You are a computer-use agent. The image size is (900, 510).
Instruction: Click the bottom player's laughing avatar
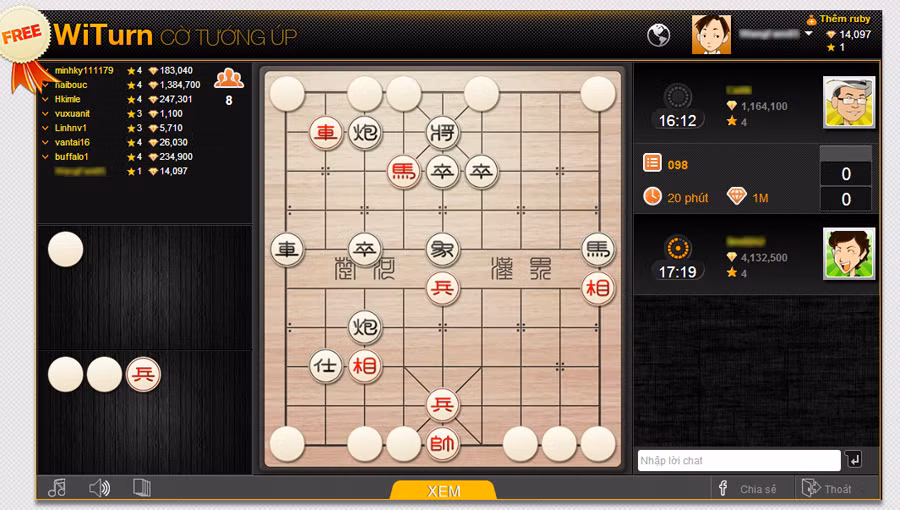(849, 254)
